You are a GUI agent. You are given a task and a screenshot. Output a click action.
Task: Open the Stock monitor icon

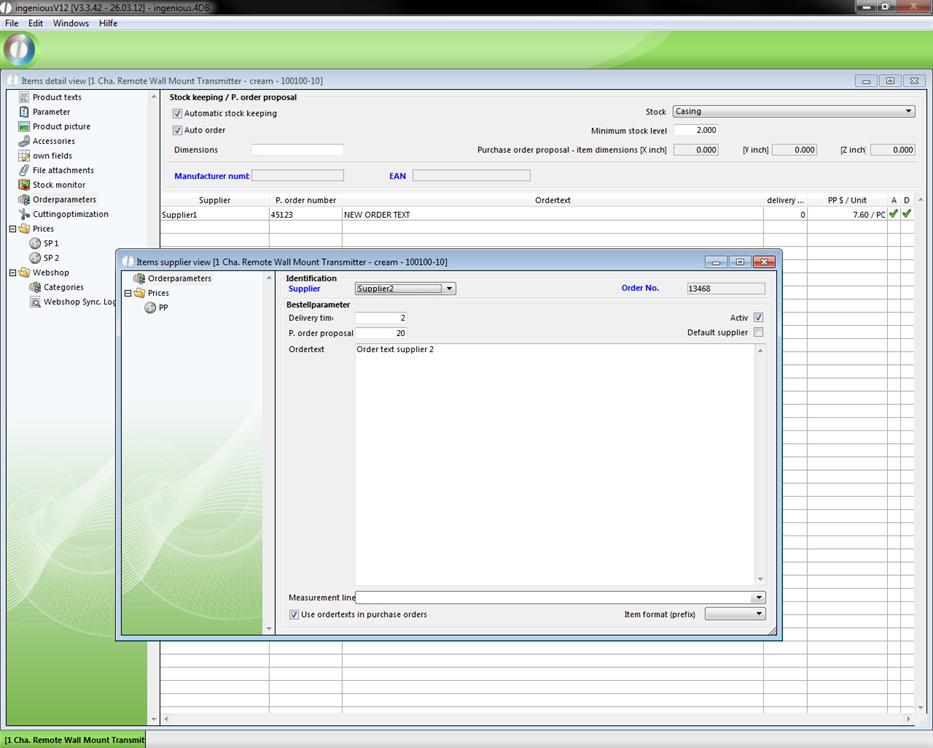(x=25, y=185)
